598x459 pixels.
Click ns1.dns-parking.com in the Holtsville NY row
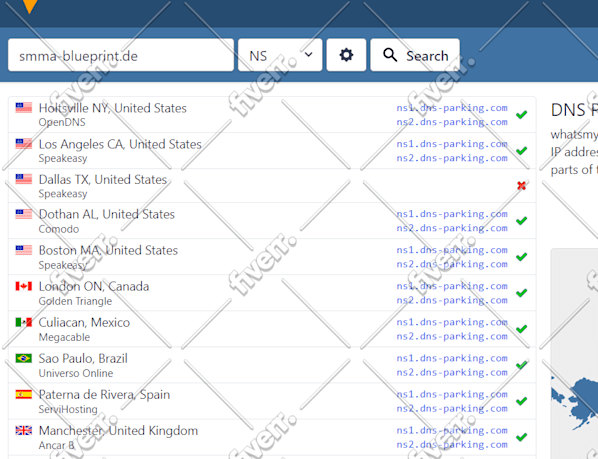tap(452, 108)
